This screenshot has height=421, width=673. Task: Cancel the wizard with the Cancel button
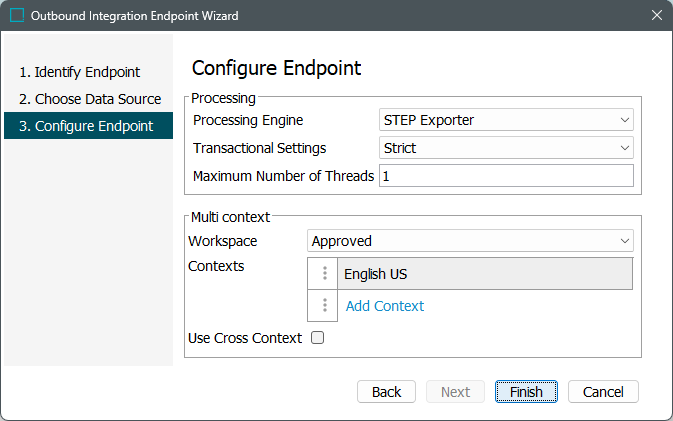tap(603, 391)
